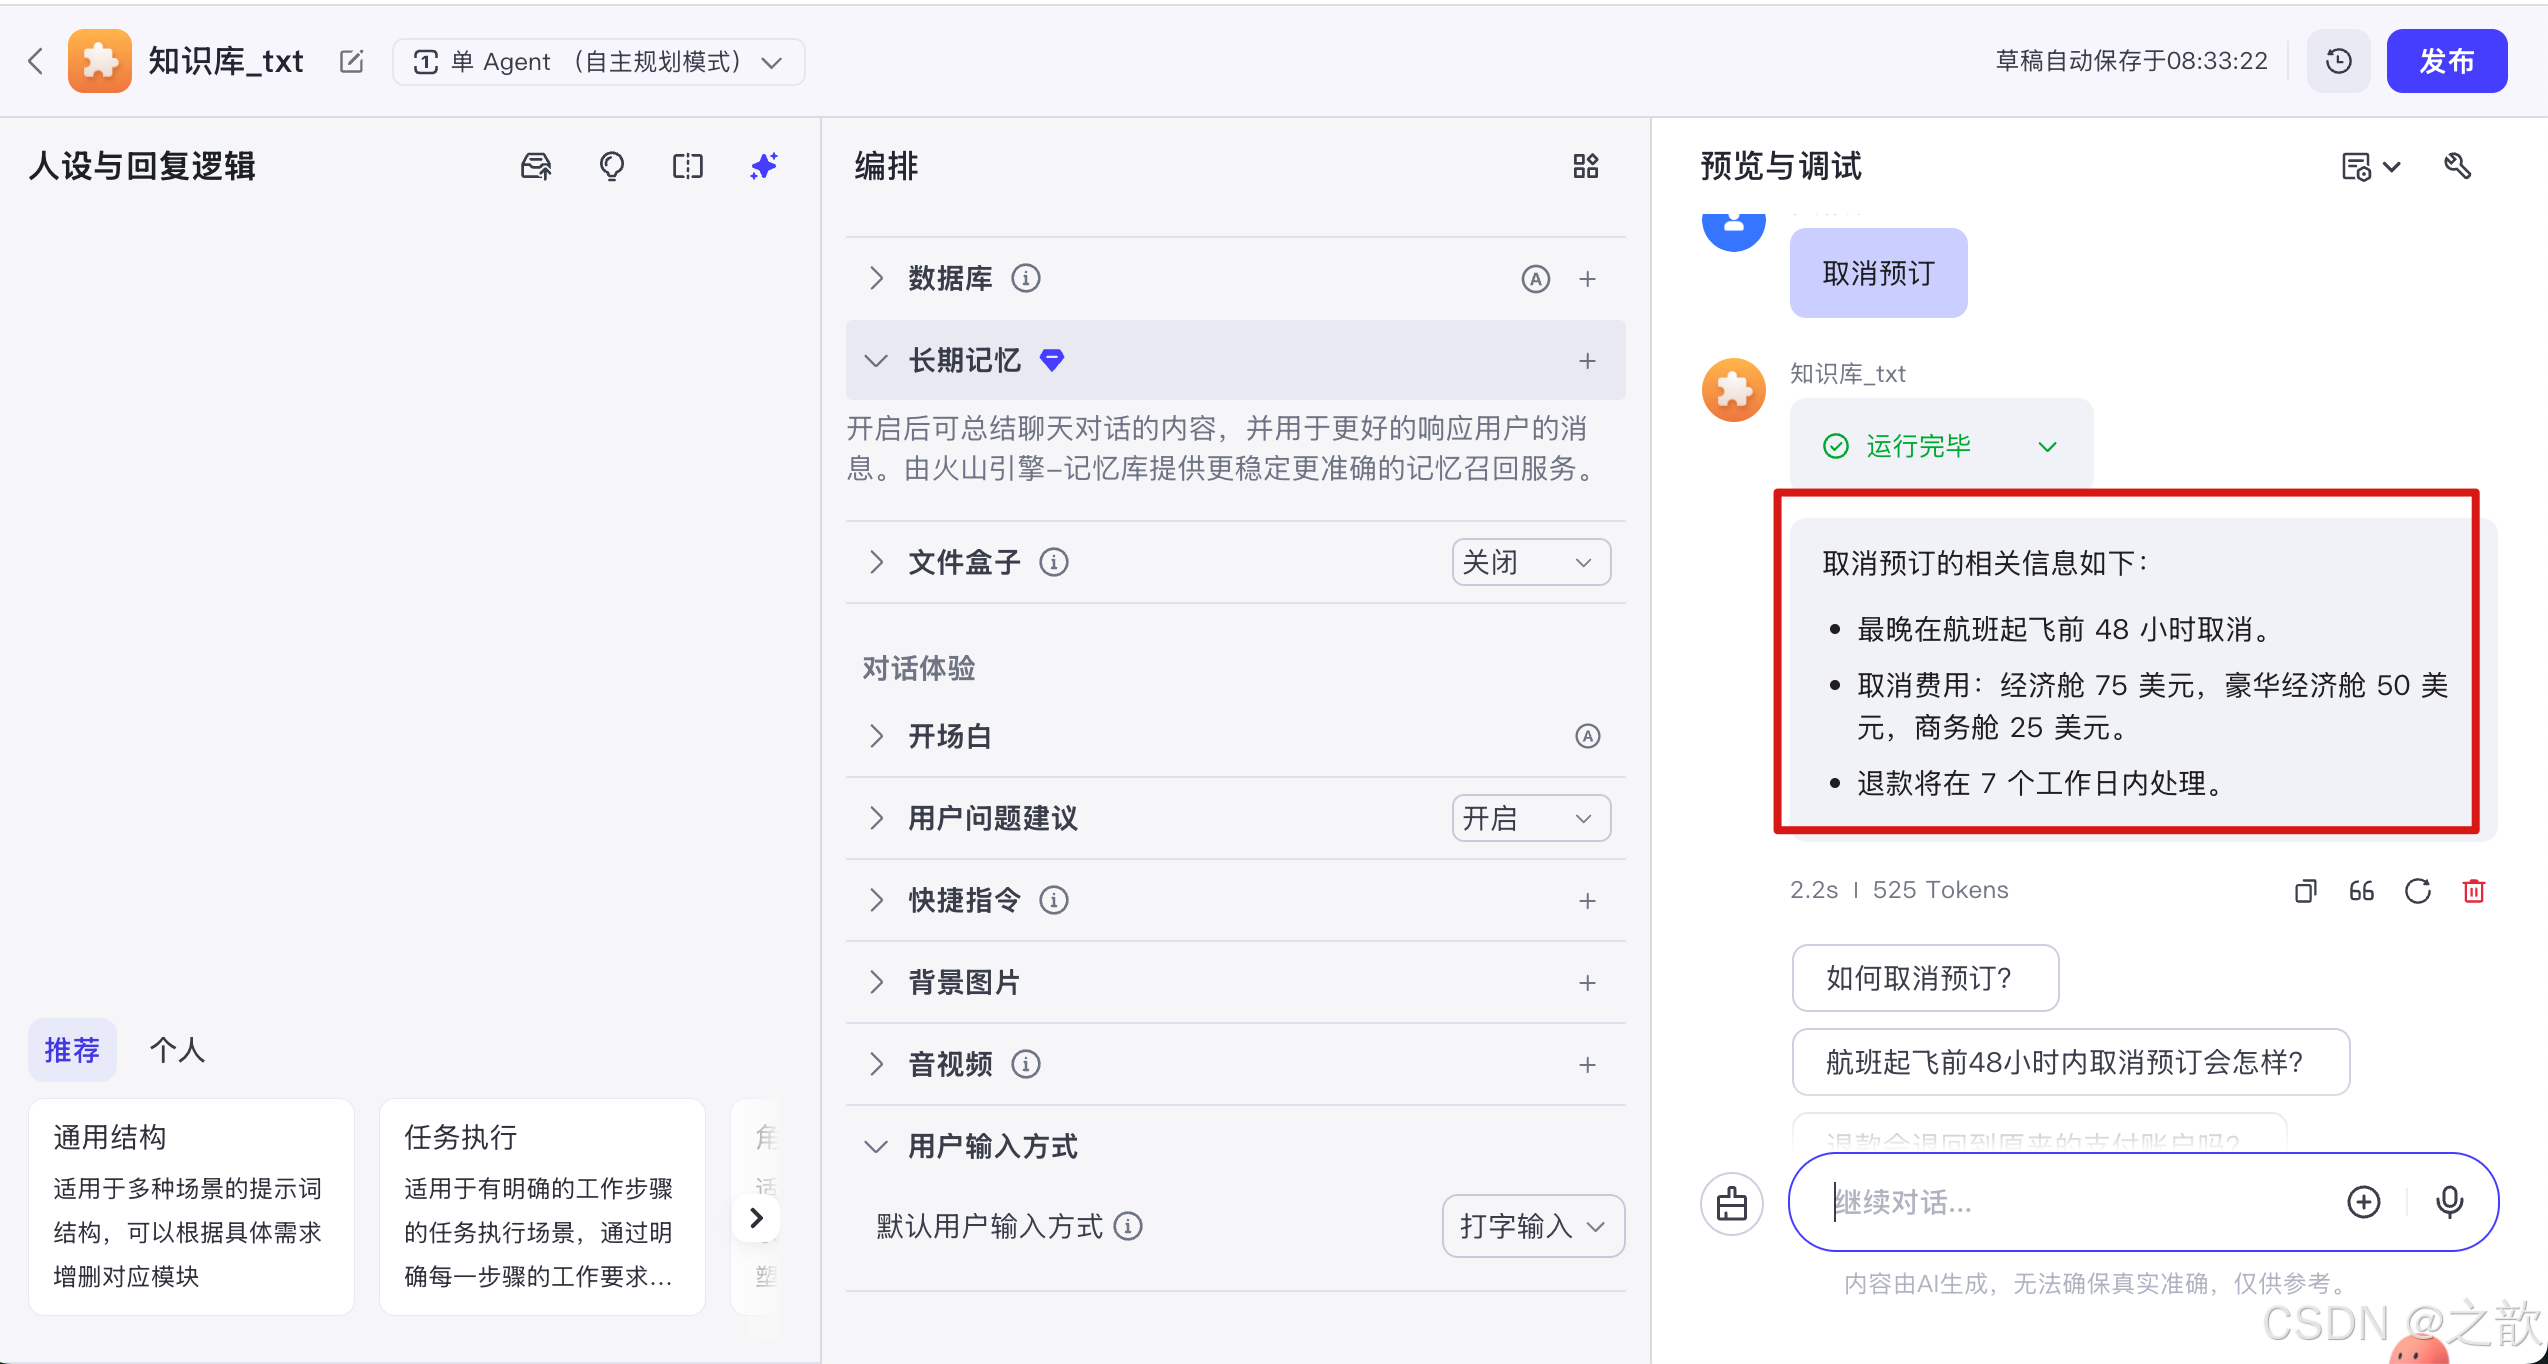This screenshot has width=2548, height=1364.
Task: Open the debug wrench icon in preview panel
Action: tap(2459, 166)
